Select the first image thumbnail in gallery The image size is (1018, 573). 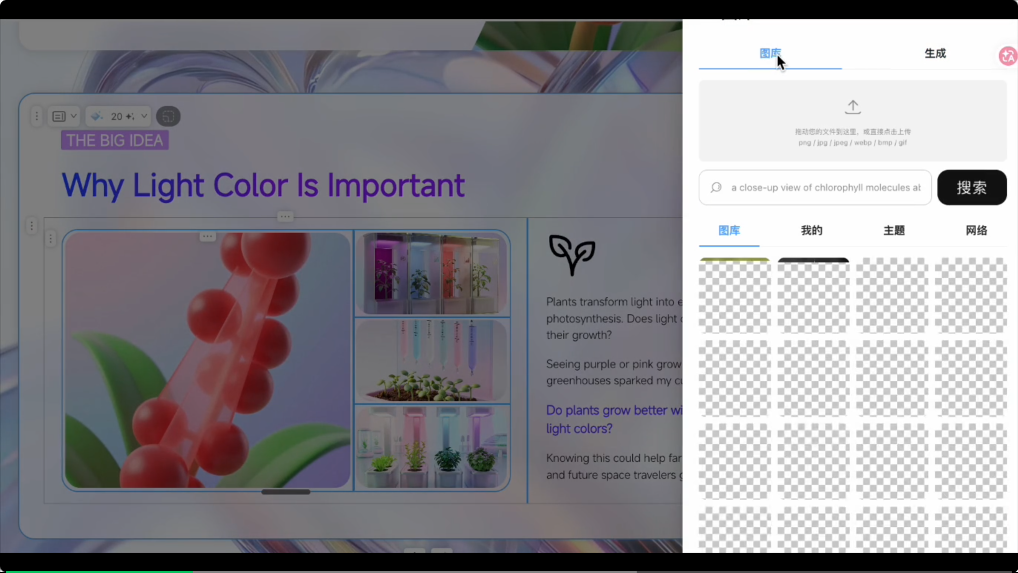click(734, 296)
